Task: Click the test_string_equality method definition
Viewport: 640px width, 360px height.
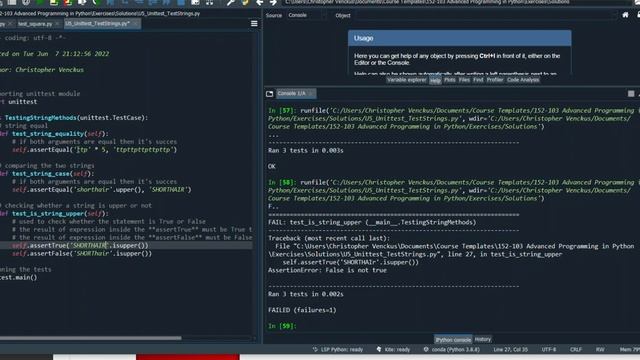Action: pos(54,133)
